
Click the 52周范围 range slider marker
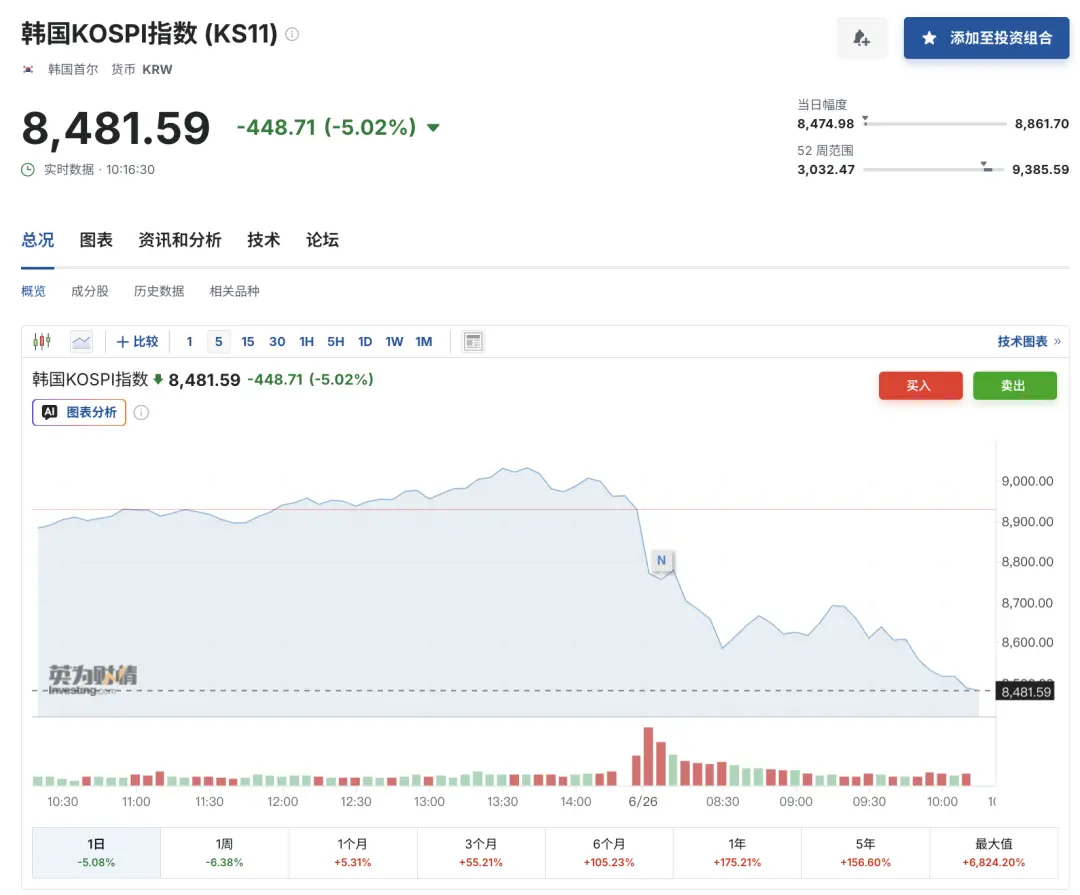pos(986,166)
